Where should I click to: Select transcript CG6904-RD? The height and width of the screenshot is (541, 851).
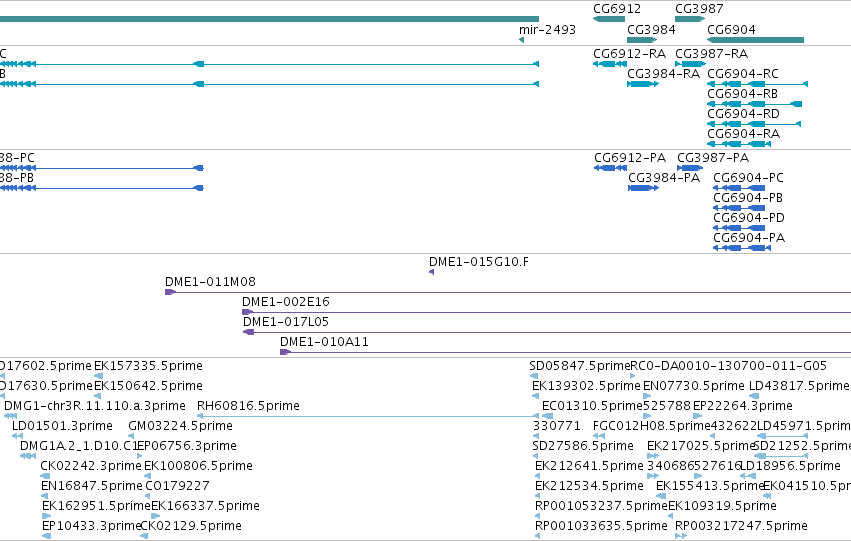(754, 124)
